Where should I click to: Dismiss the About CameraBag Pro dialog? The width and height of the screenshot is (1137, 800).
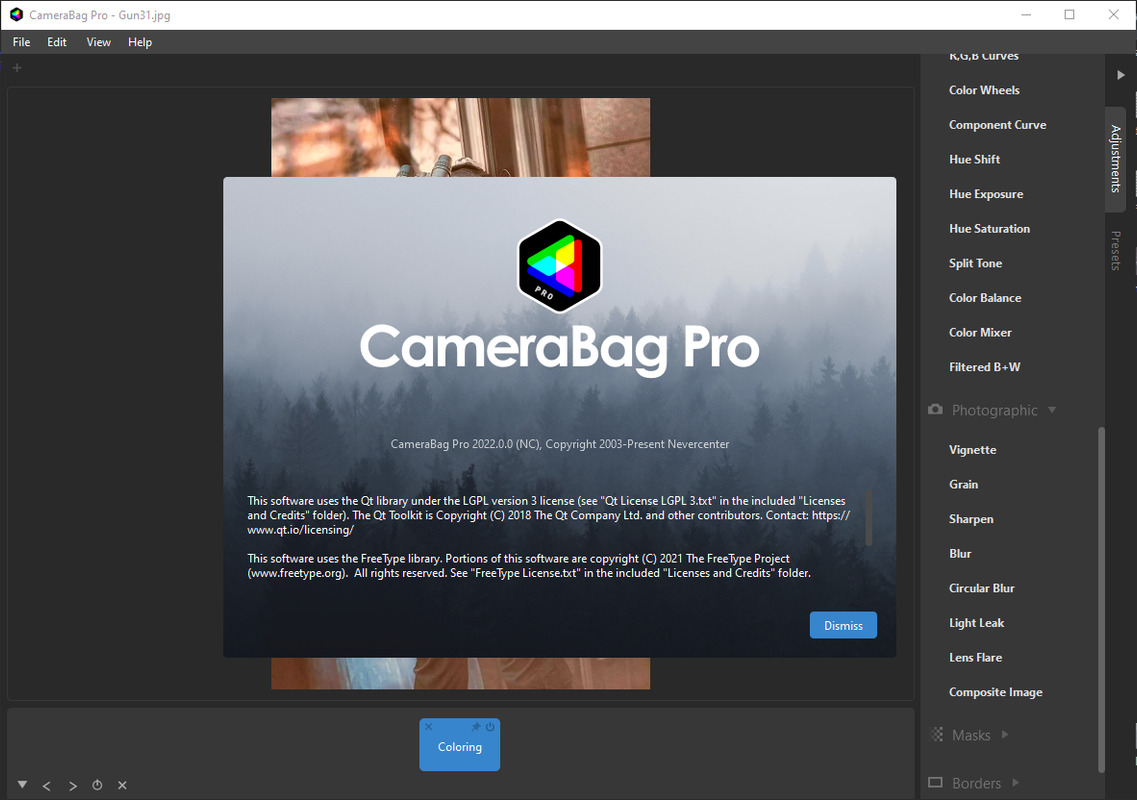click(x=843, y=625)
